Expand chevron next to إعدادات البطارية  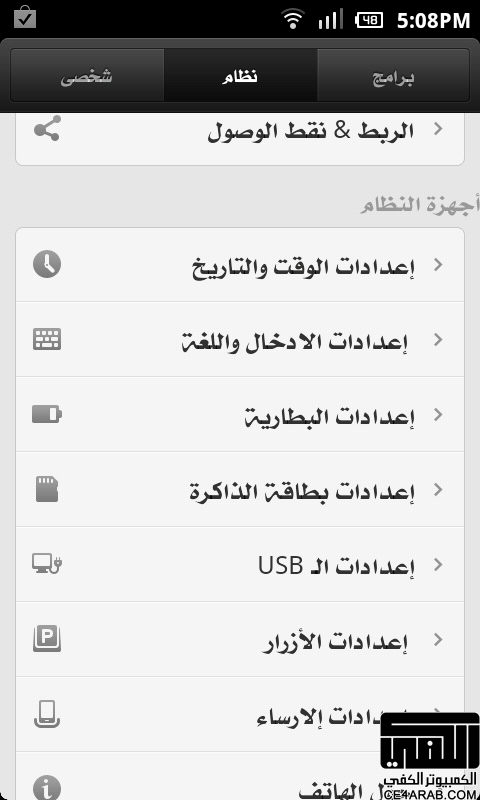pyautogui.click(x=438, y=414)
